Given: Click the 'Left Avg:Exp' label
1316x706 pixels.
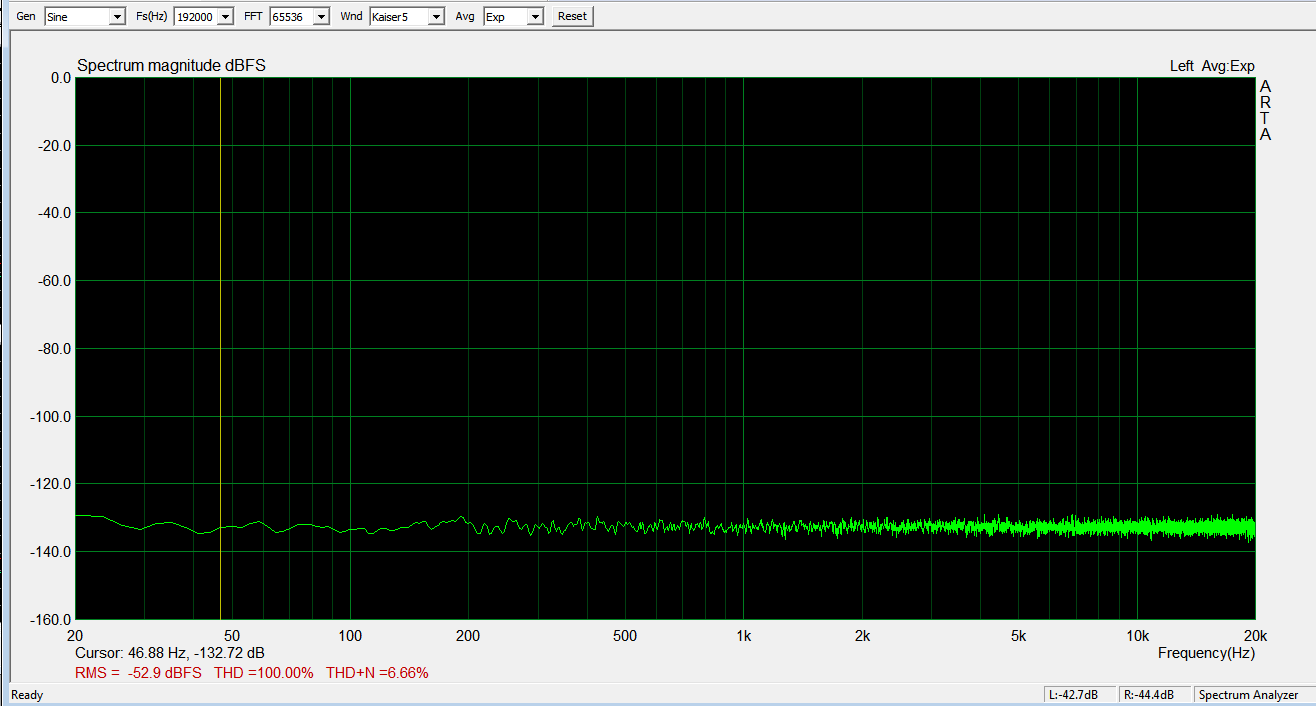Looking at the screenshot, I should click(x=1212, y=66).
